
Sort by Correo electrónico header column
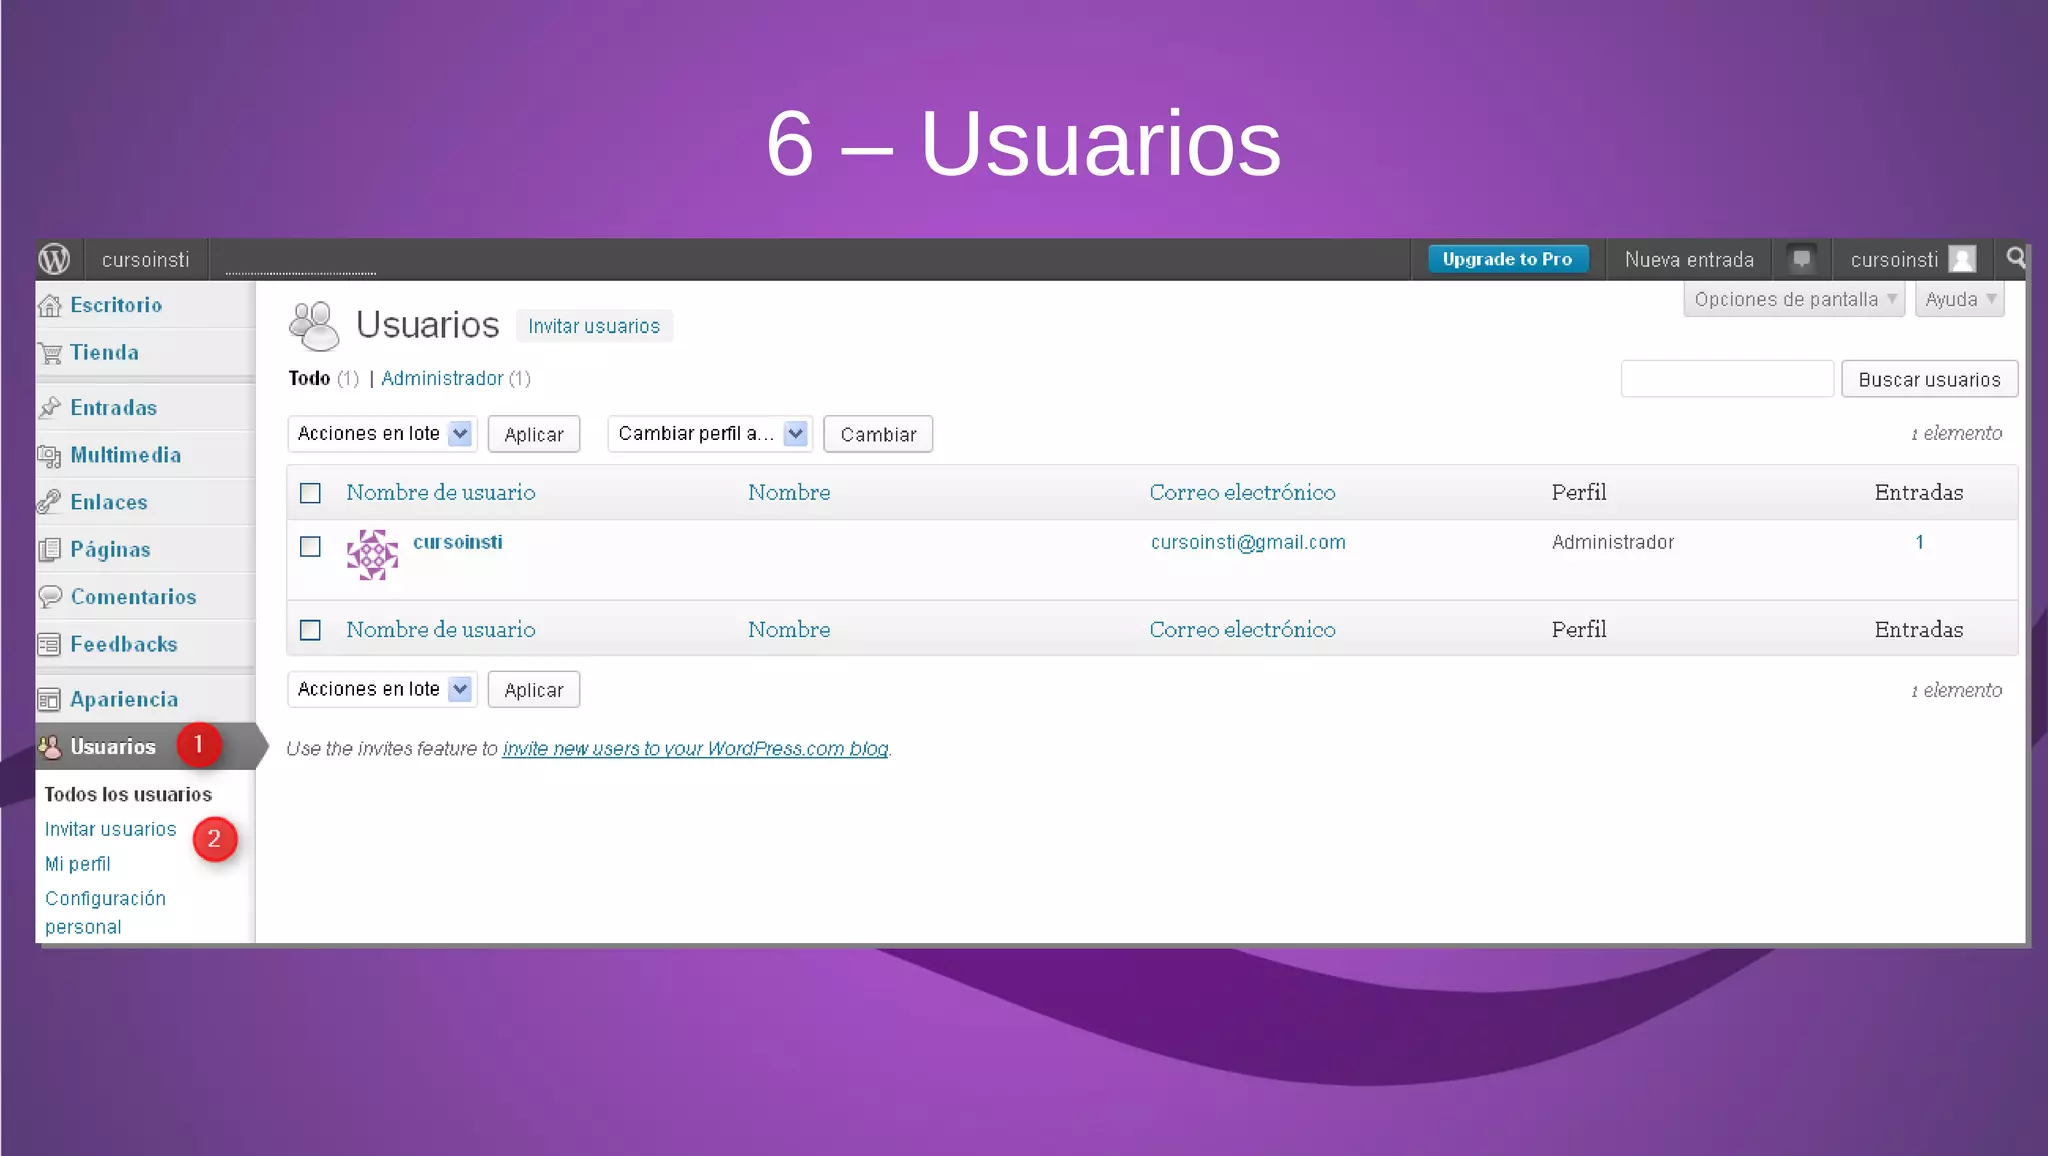[1242, 492]
